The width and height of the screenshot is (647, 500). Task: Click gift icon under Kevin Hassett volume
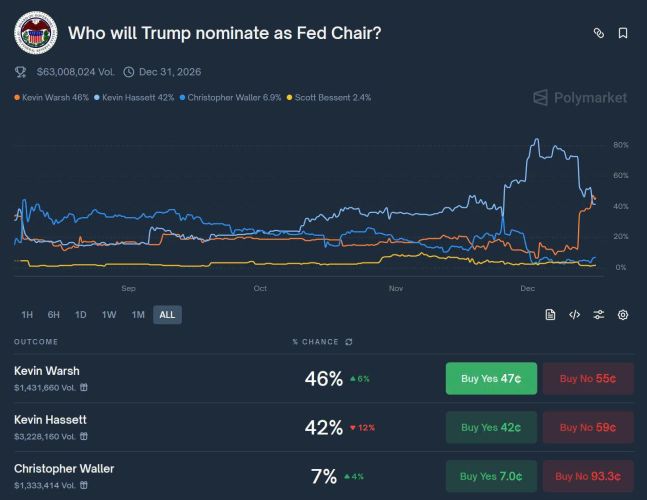coord(84,436)
